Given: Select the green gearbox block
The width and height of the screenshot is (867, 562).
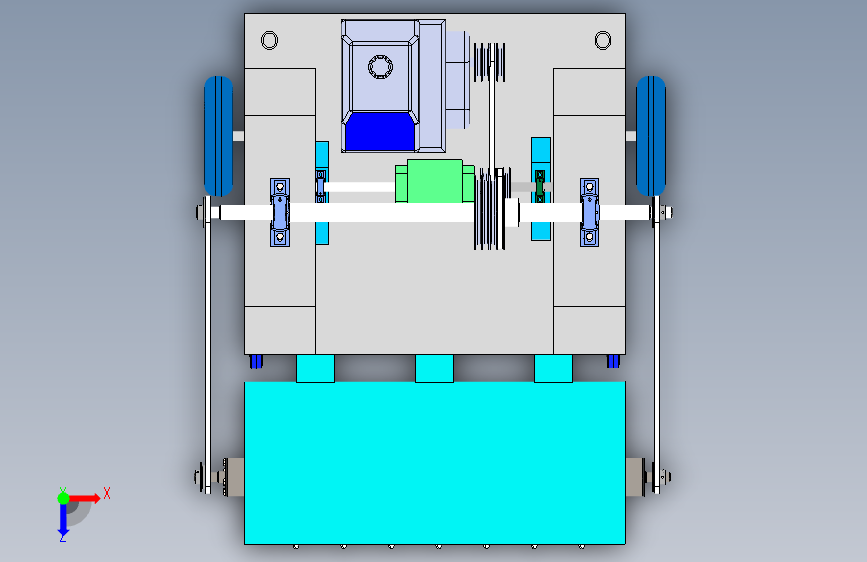Looking at the screenshot, I should 435,181.
